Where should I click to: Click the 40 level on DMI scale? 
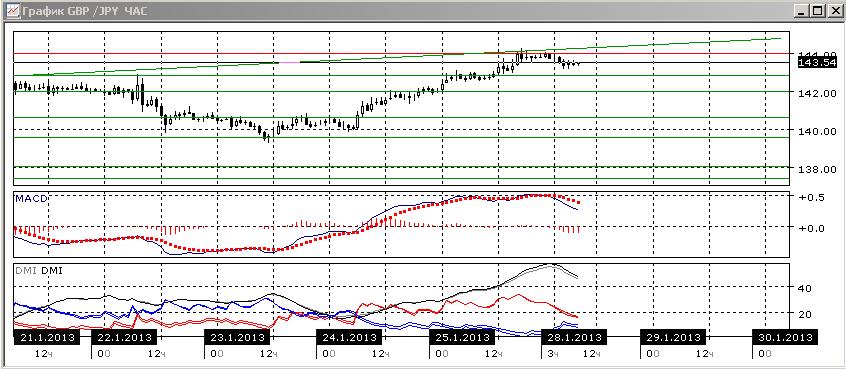point(805,288)
